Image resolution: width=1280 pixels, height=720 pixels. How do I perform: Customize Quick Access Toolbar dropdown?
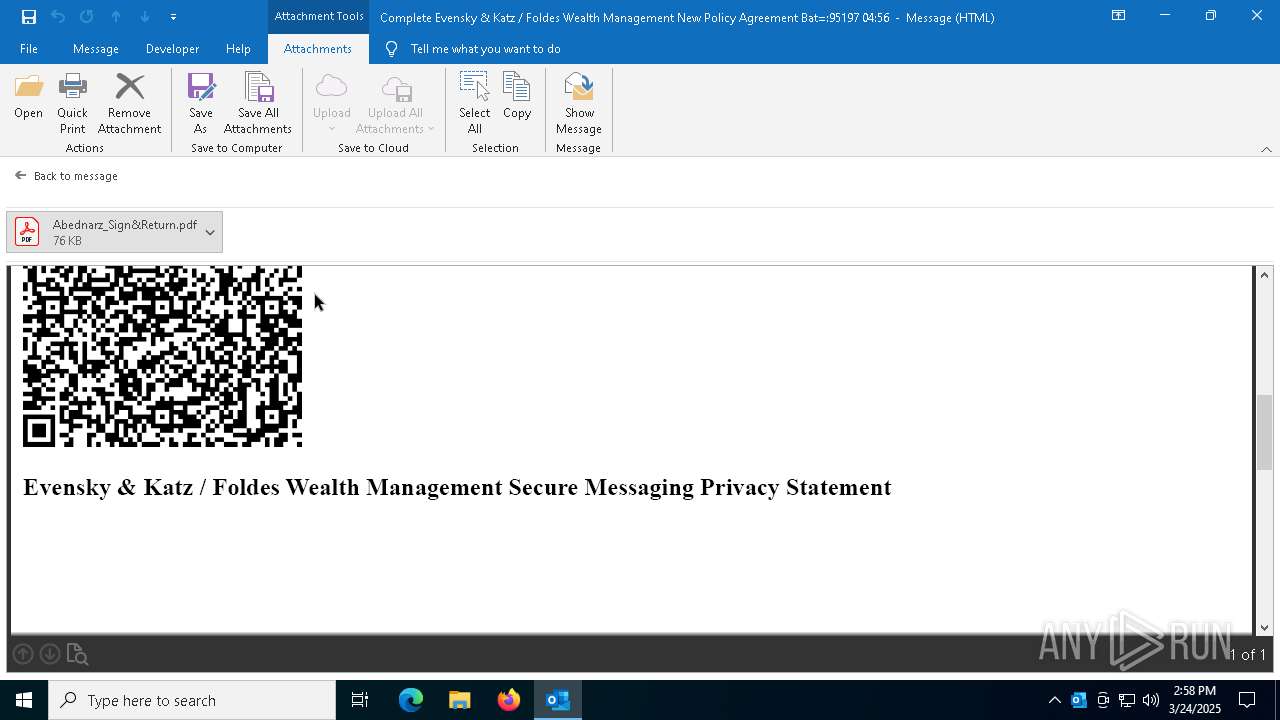[173, 16]
